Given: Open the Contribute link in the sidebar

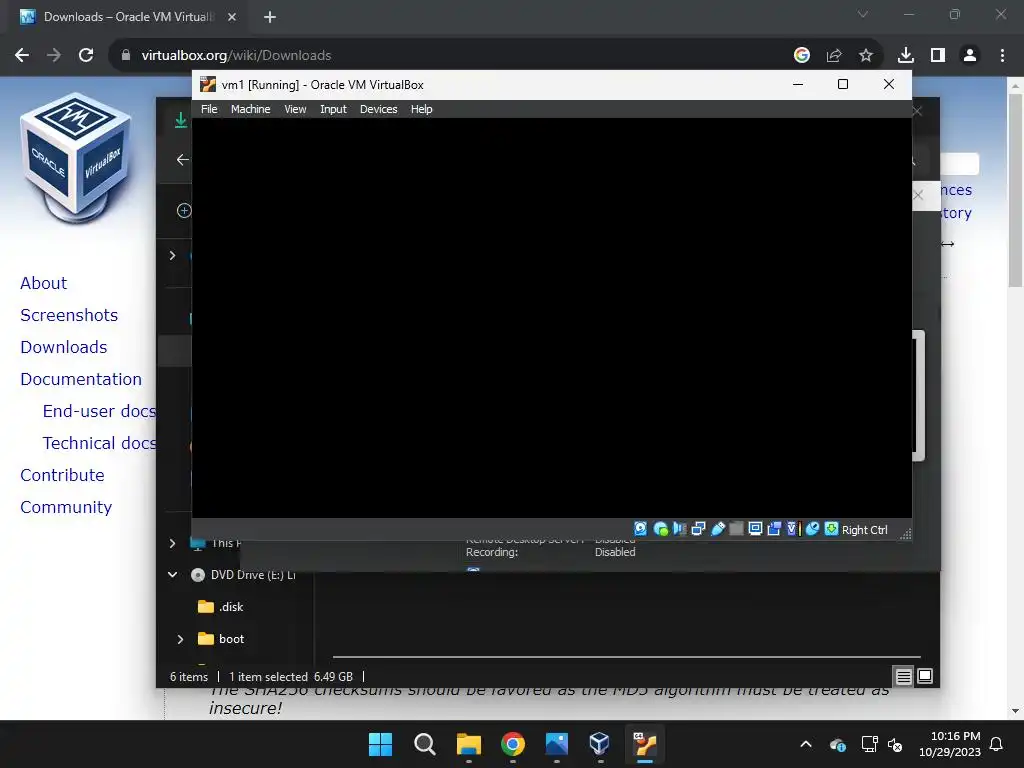Looking at the screenshot, I should pyautogui.click(x=63, y=475).
